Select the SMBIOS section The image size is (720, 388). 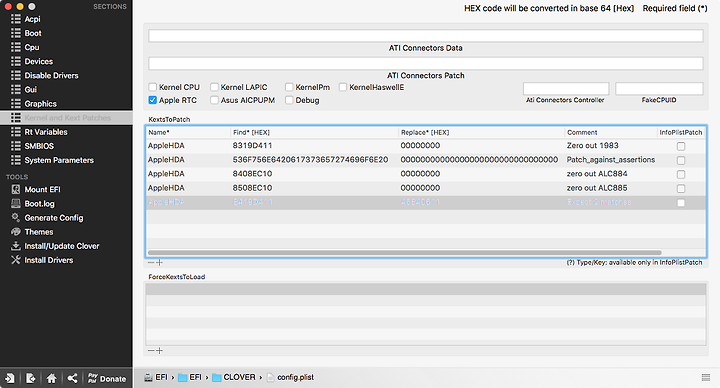coord(39,146)
